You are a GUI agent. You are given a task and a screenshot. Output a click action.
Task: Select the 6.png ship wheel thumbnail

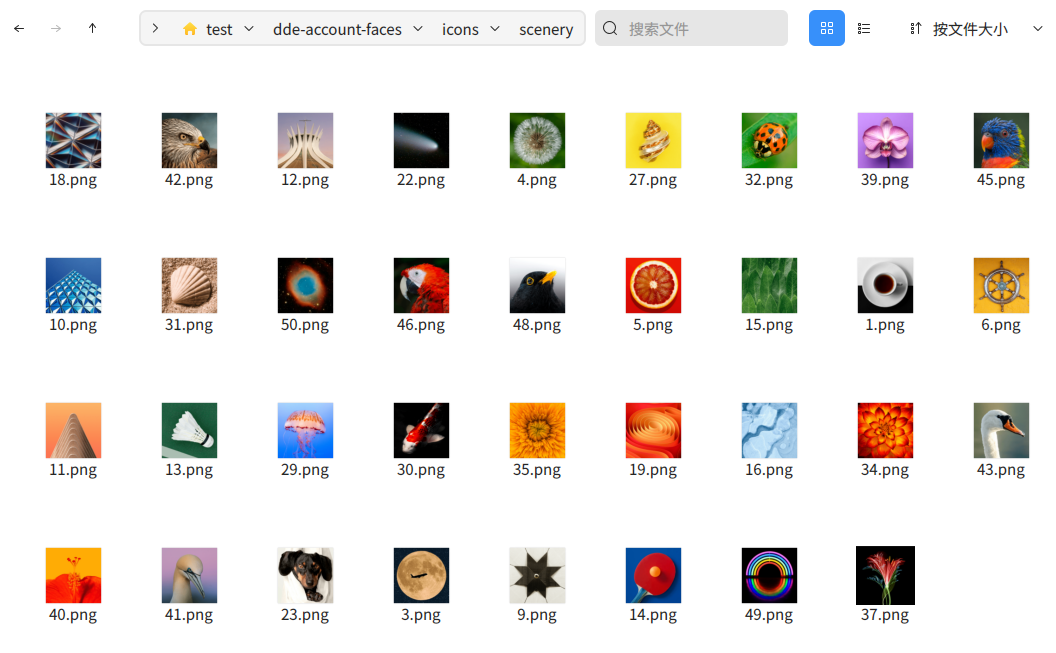click(1001, 285)
